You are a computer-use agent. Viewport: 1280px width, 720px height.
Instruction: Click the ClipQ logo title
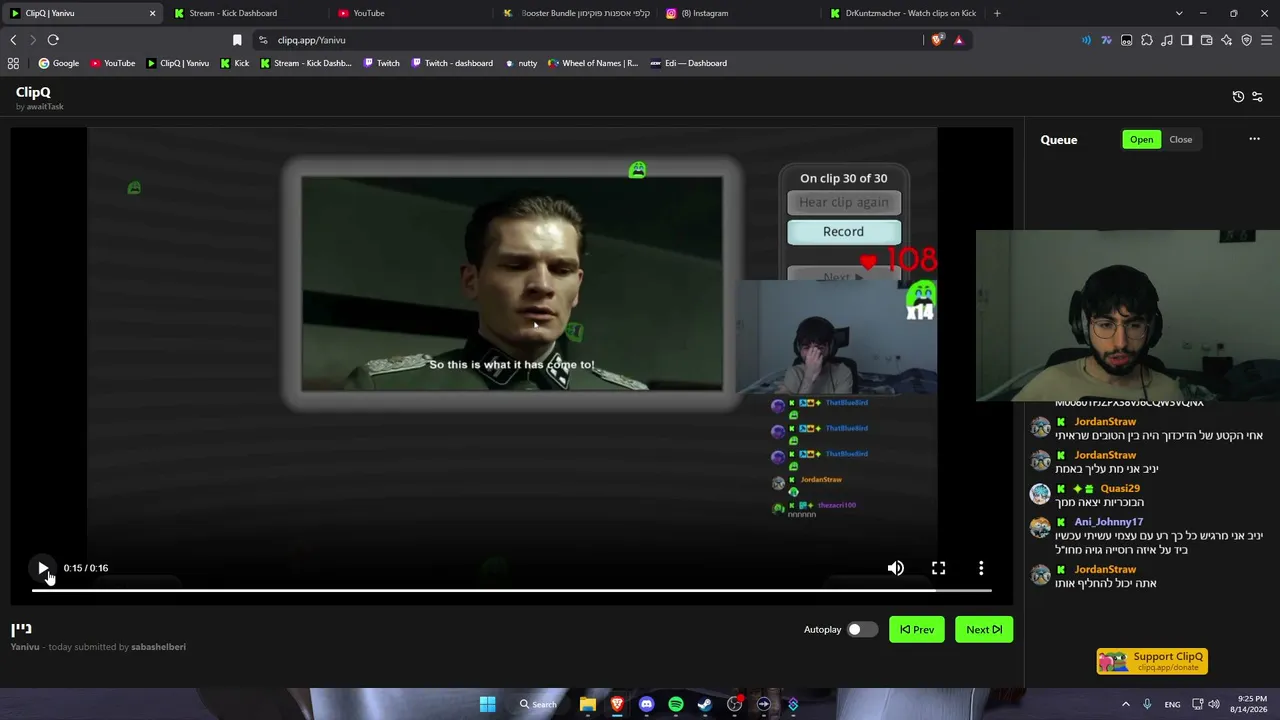pyautogui.click(x=33, y=92)
